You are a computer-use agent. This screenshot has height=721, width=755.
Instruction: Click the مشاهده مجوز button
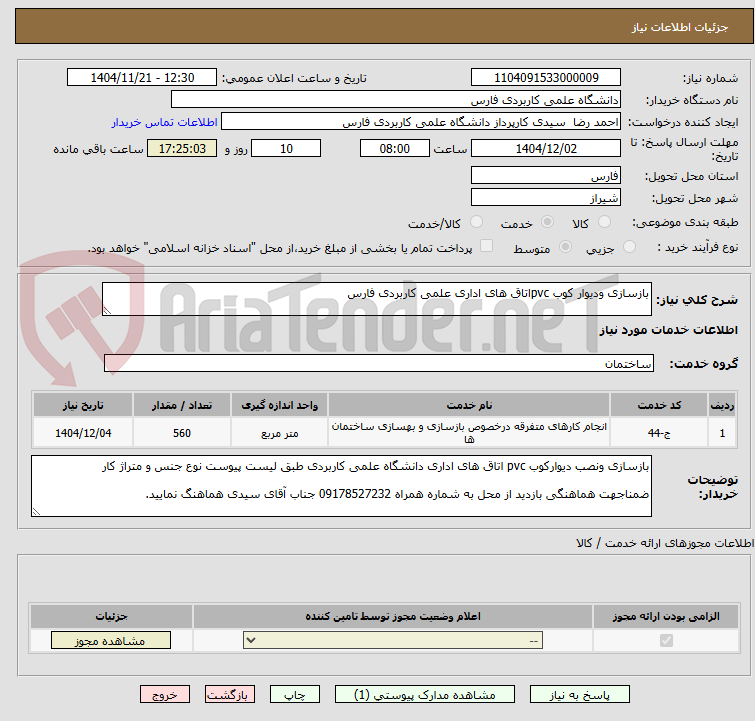(111, 641)
